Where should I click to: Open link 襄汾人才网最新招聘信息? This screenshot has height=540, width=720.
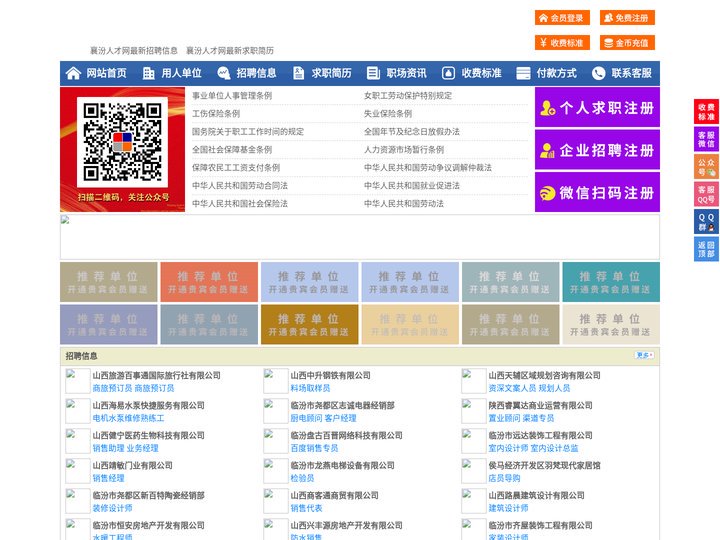click(134, 51)
